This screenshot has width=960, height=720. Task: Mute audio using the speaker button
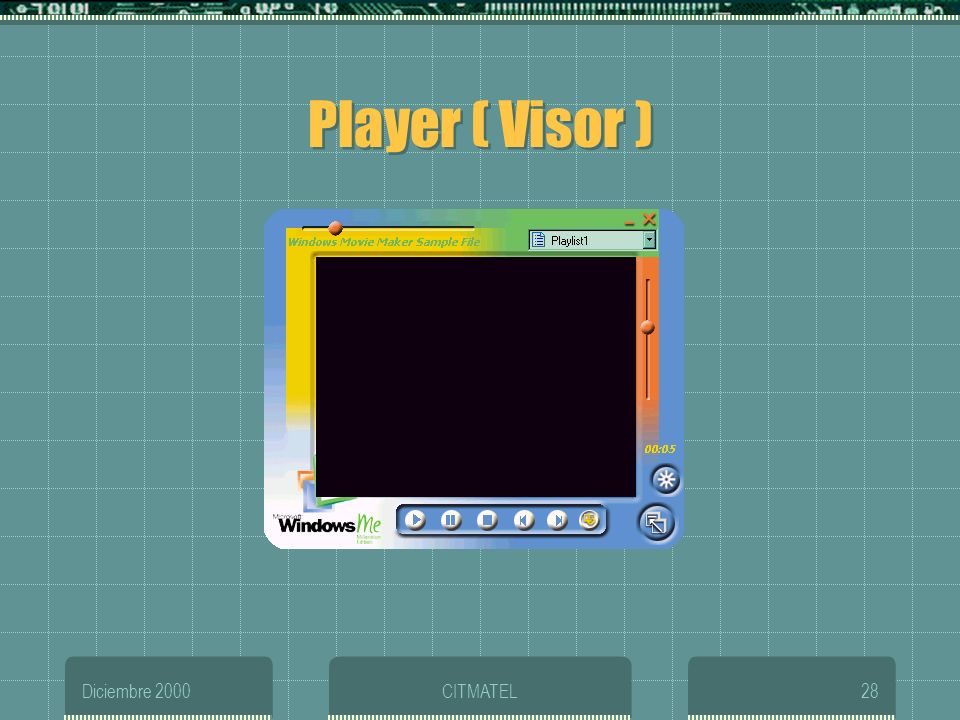[589, 520]
